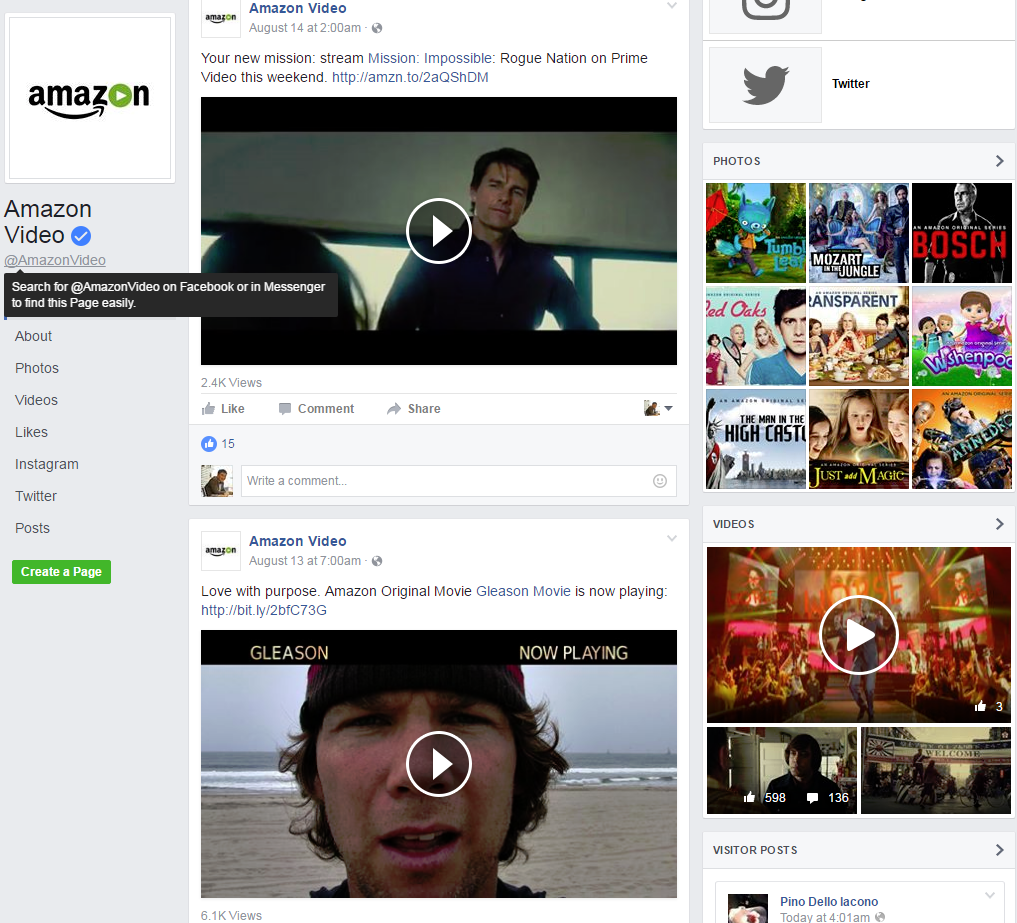Viewport: 1017px width, 923px height.
Task: Click the August 14 at 2:00am timestamp
Action: [305, 28]
